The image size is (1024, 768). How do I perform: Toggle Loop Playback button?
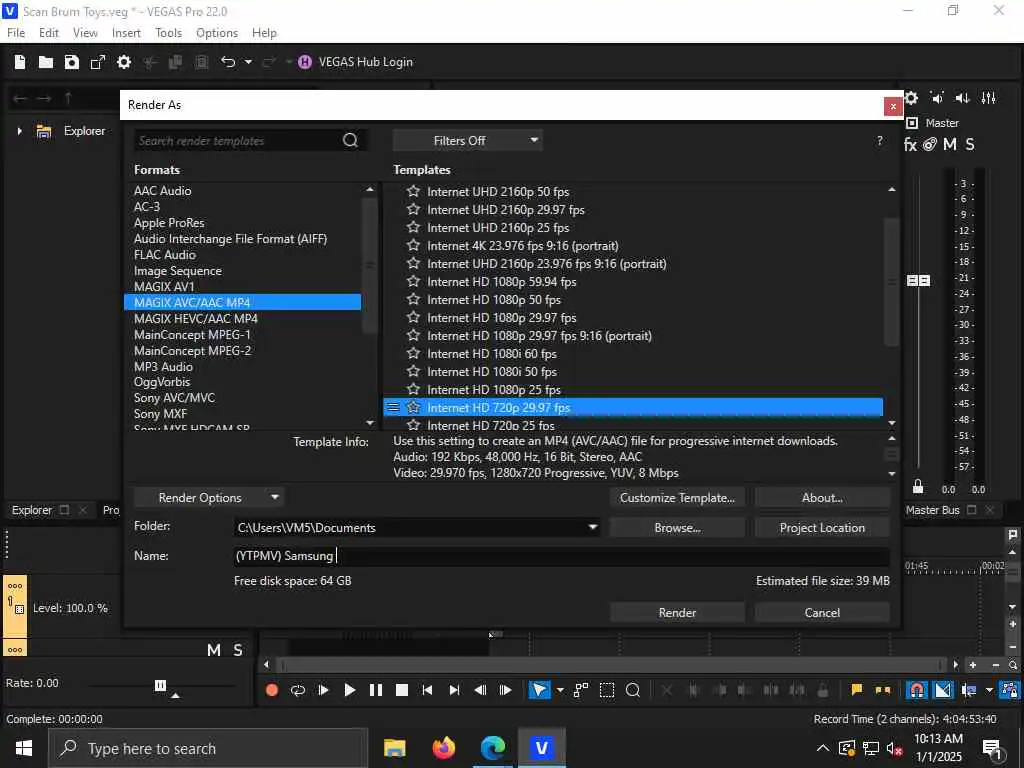coord(298,690)
